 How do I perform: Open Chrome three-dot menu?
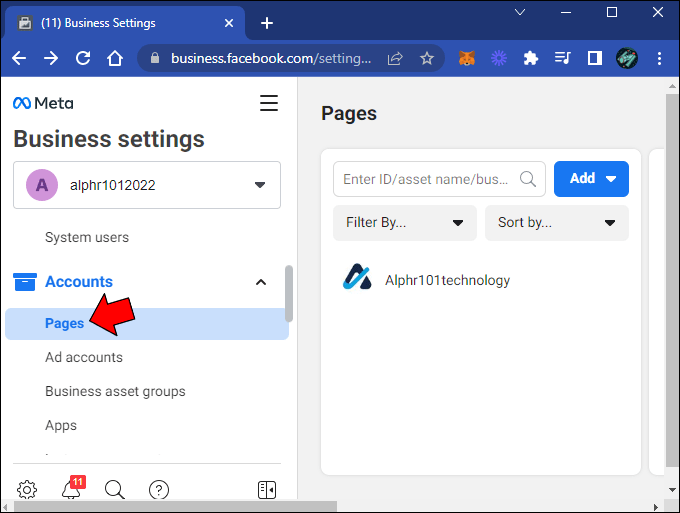tap(659, 58)
